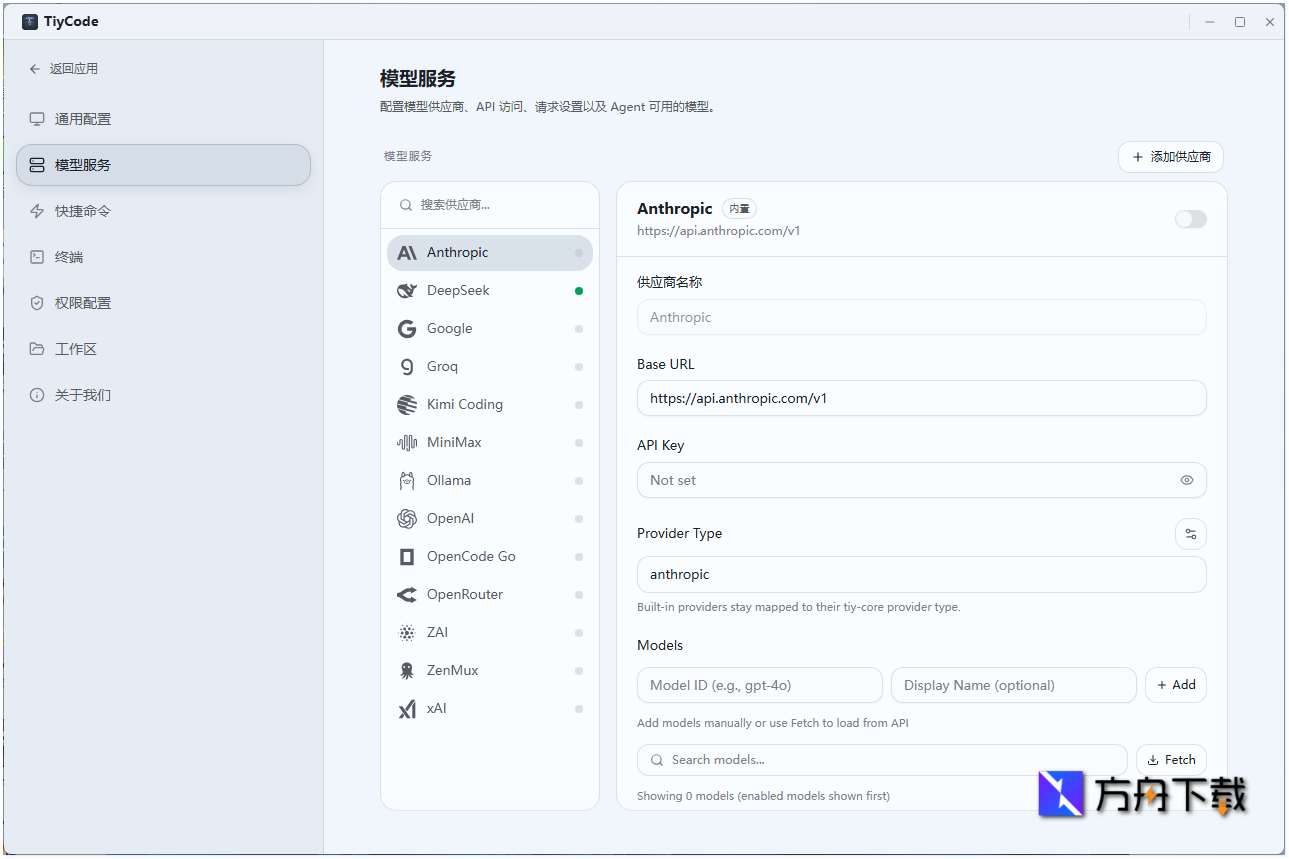The height and width of the screenshot is (859, 1289).
Task: Select the Kimi Coding provider row
Action: coord(490,405)
